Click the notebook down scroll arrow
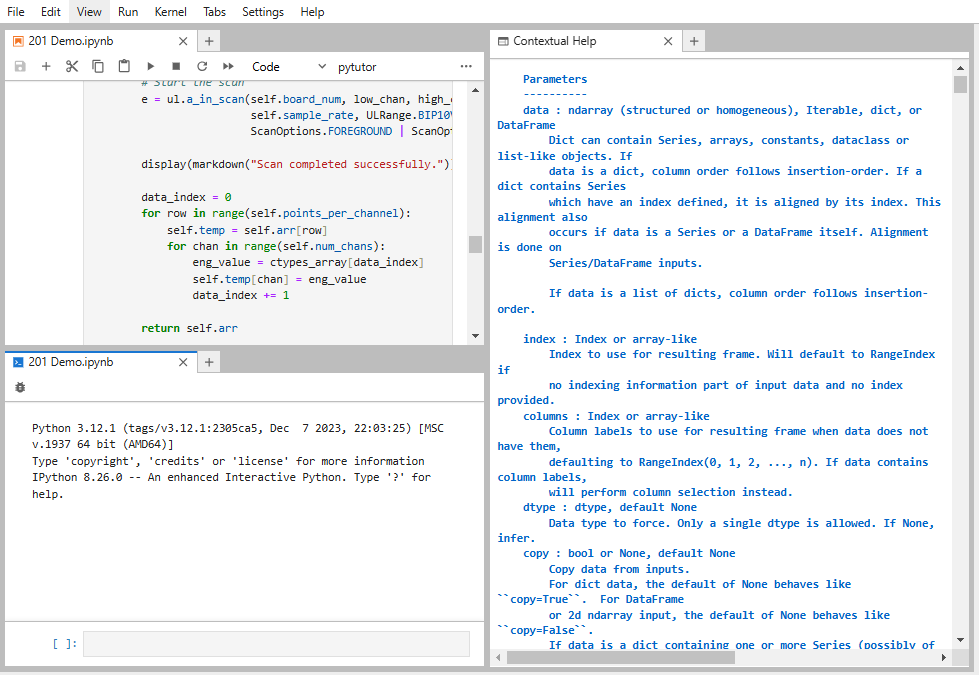The image size is (979, 675). click(x=475, y=336)
